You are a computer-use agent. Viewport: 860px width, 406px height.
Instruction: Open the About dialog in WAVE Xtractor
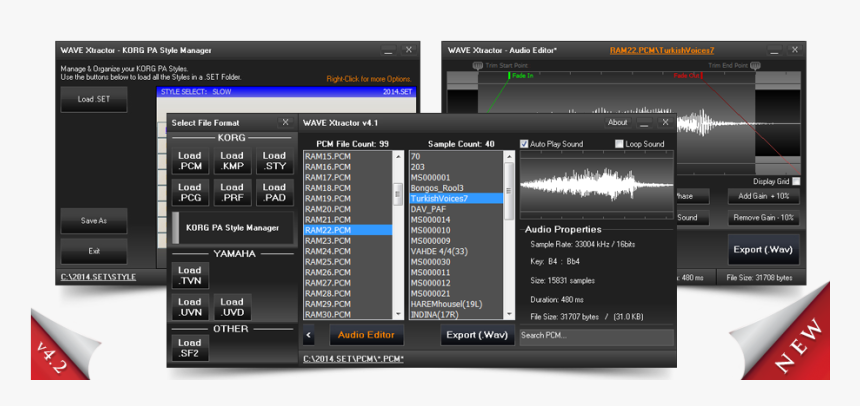tap(618, 122)
